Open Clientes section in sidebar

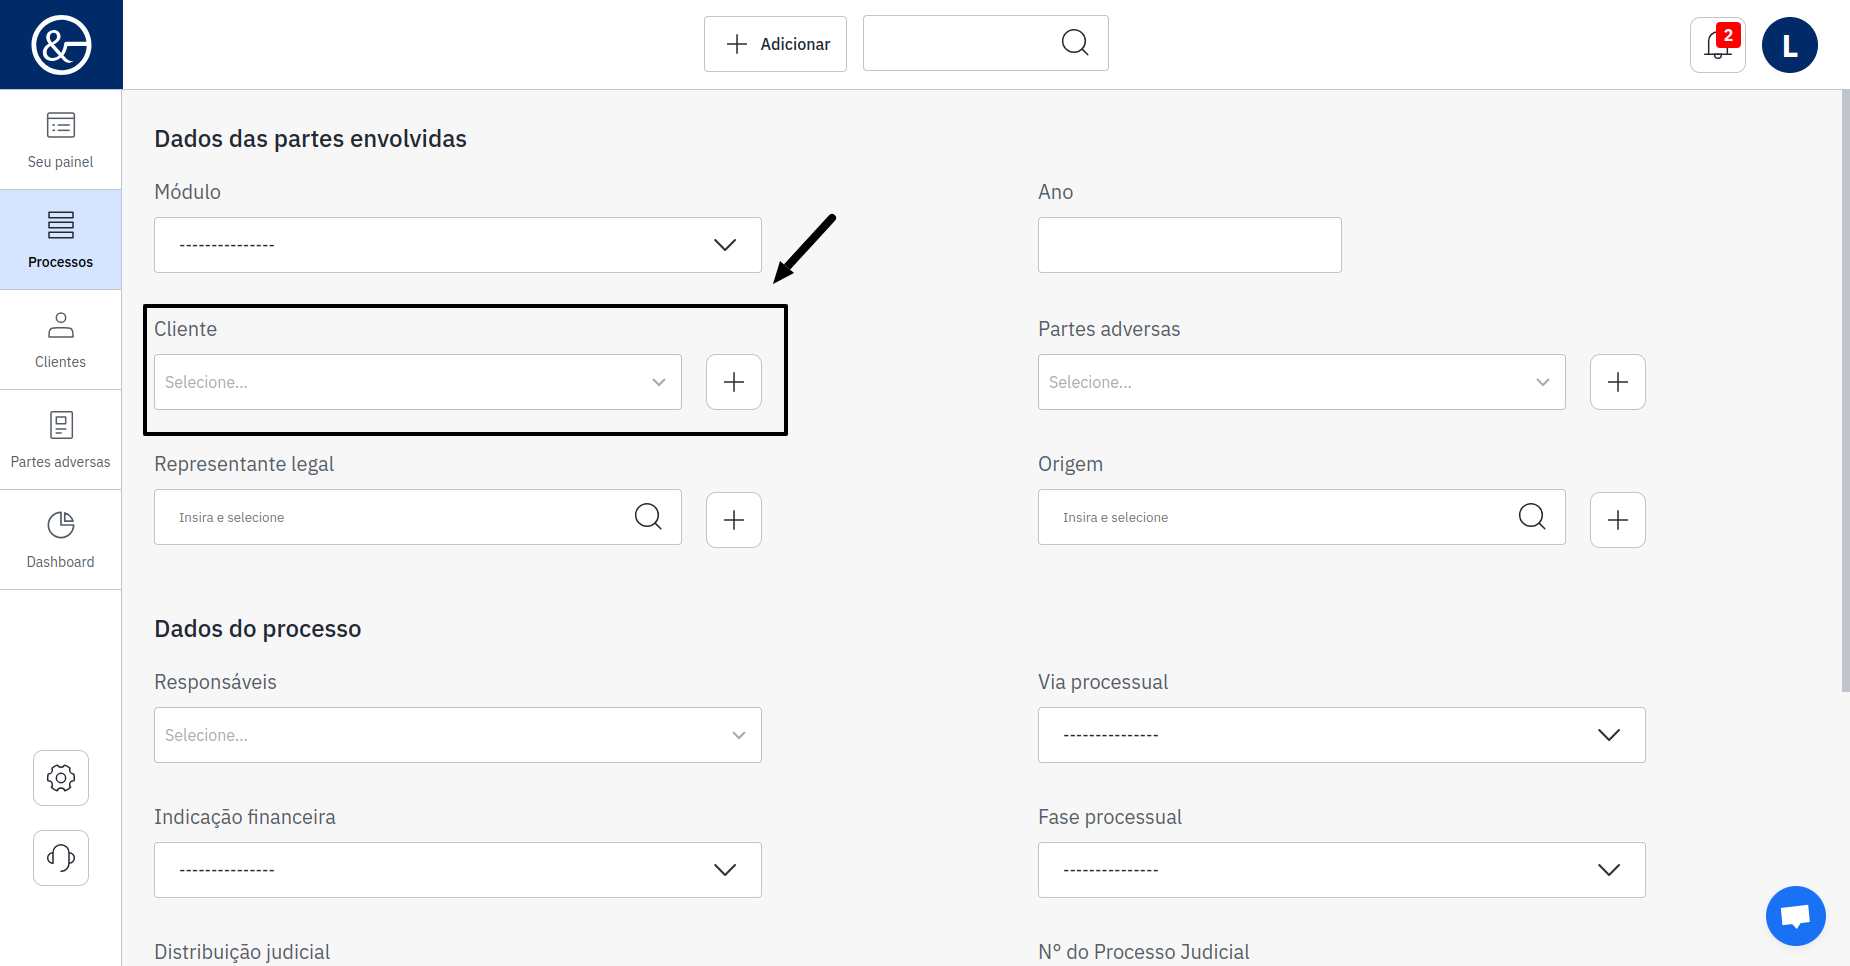(x=61, y=340)
